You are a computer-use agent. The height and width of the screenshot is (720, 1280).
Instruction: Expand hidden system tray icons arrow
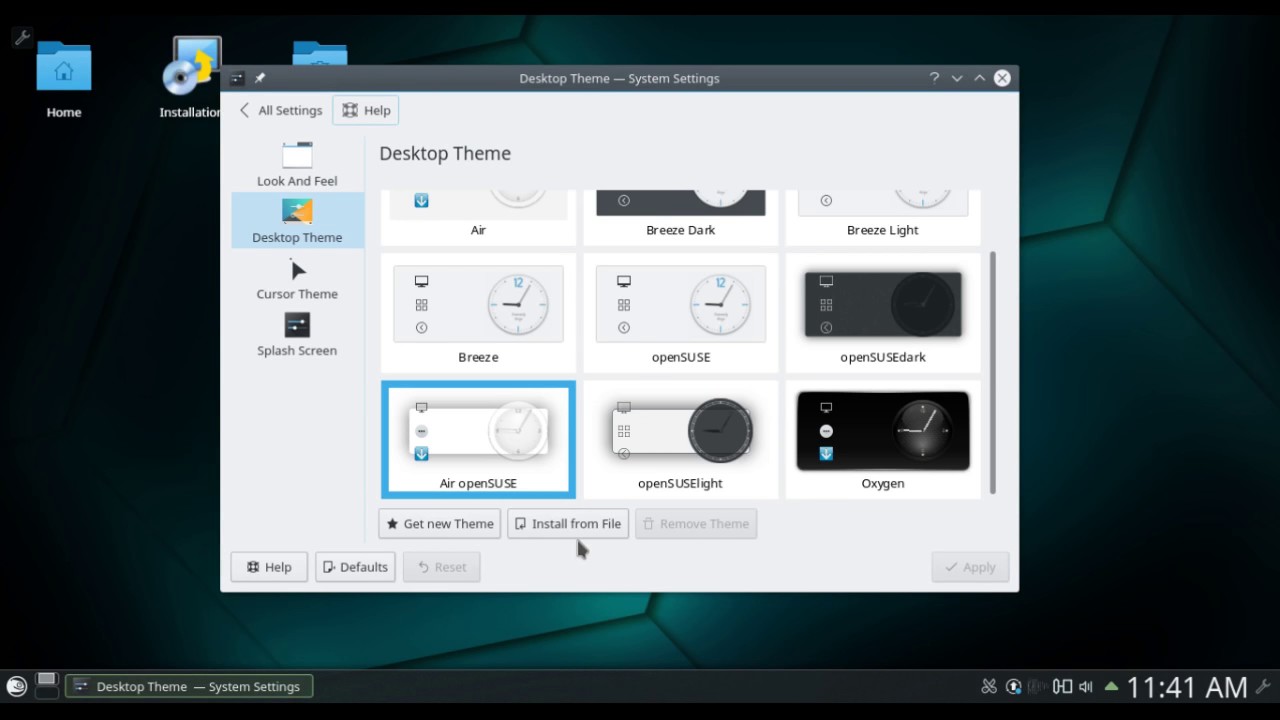tap(1111, 687)
